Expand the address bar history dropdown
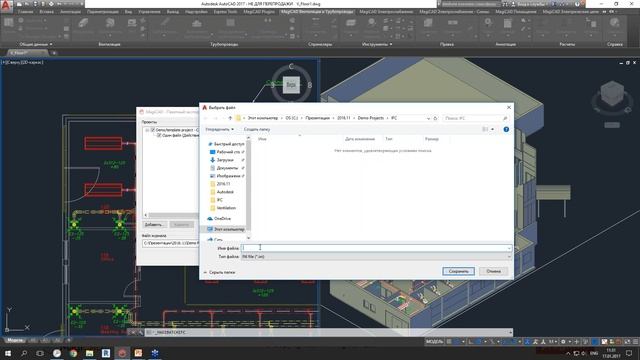This screenshot has width=640, height=360. 428,118
